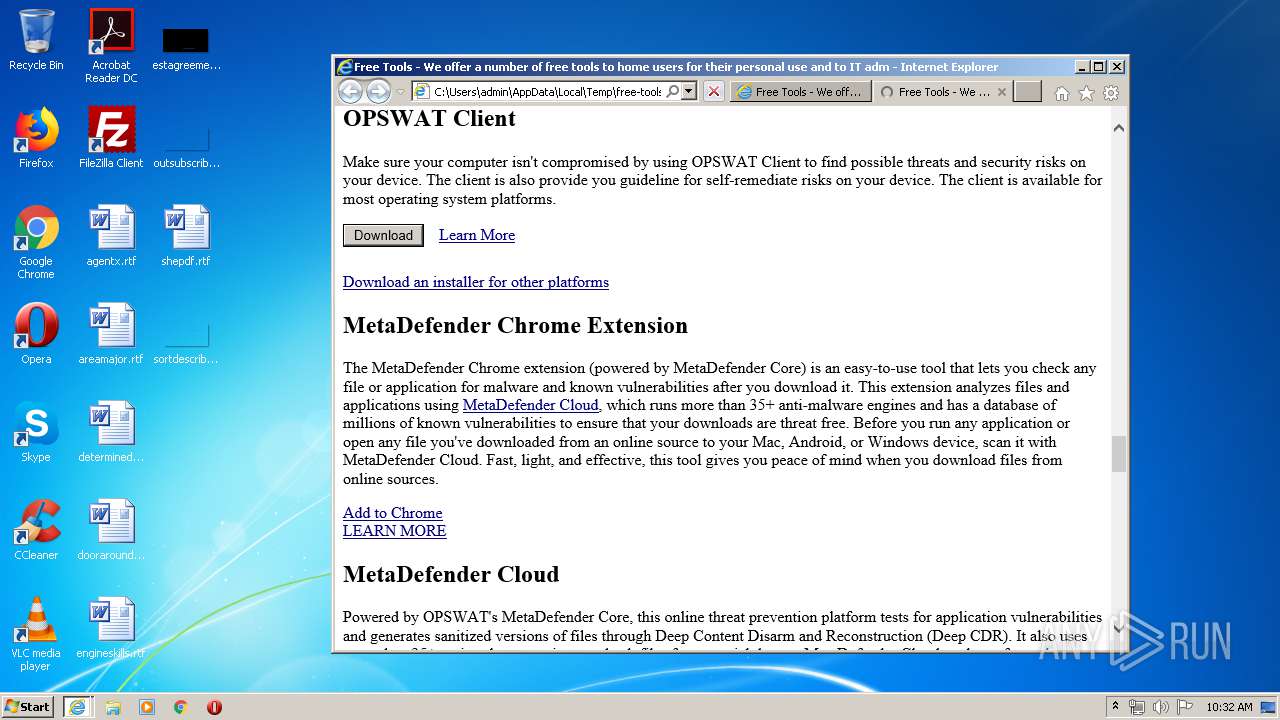Follow the MetaDefender Cloud inline link
Screen dimensions: 1280x720
(531, 405)
